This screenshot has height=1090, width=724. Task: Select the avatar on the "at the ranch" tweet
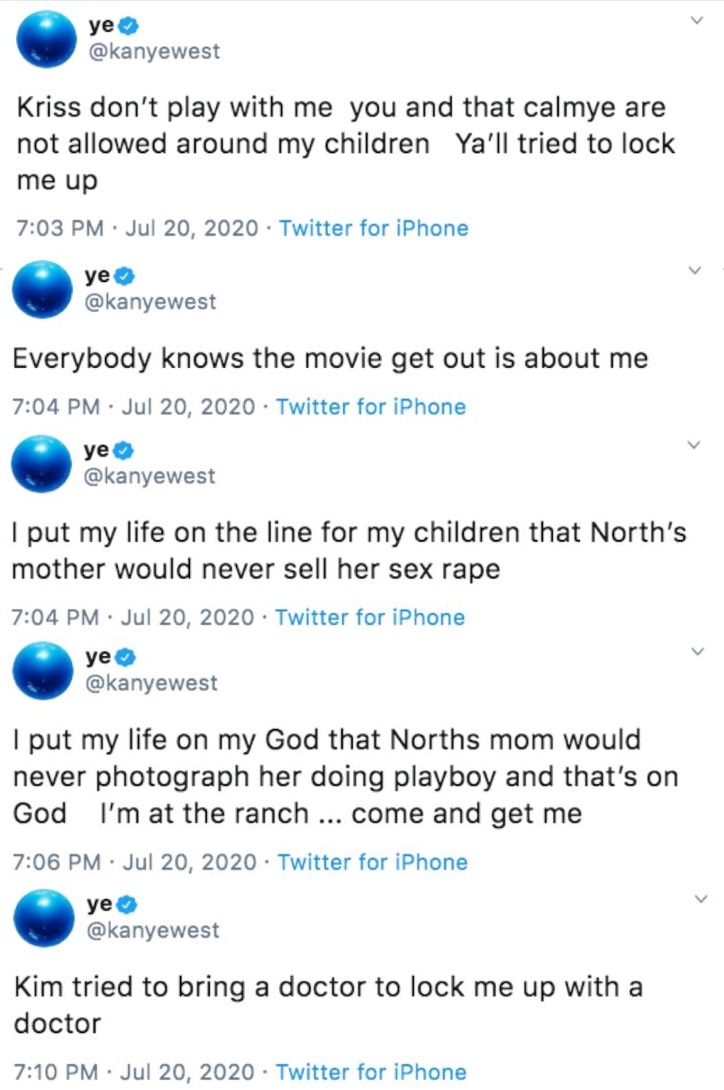[44, 672]
